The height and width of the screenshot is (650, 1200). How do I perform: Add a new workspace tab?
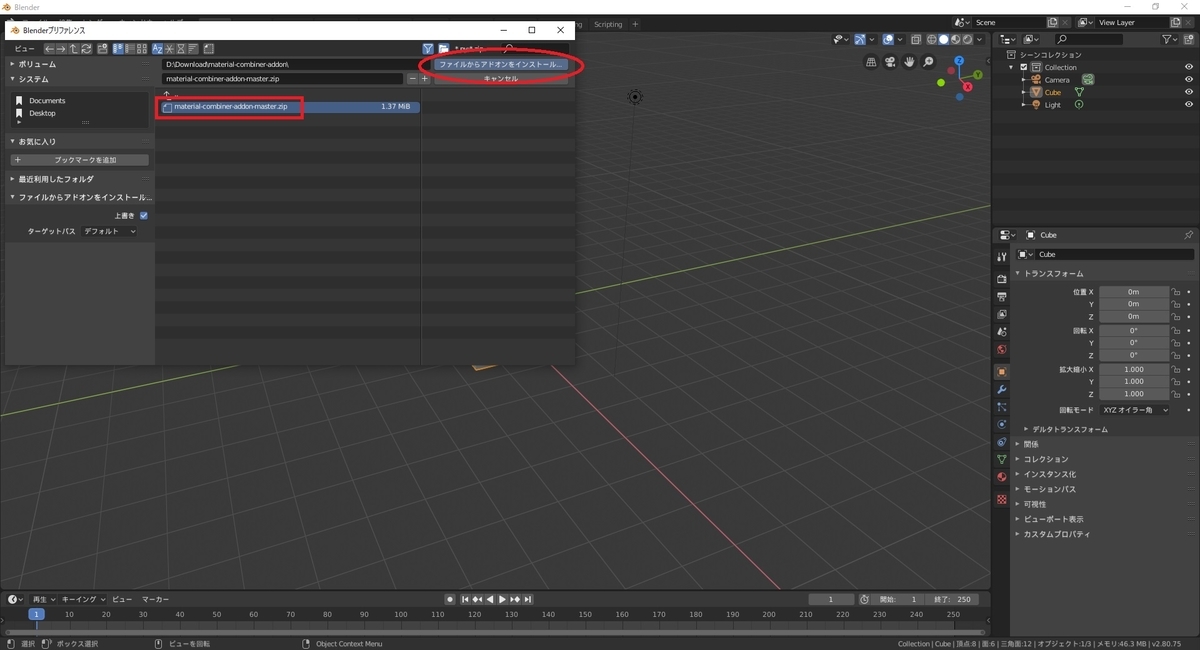(x=635, y=24)
